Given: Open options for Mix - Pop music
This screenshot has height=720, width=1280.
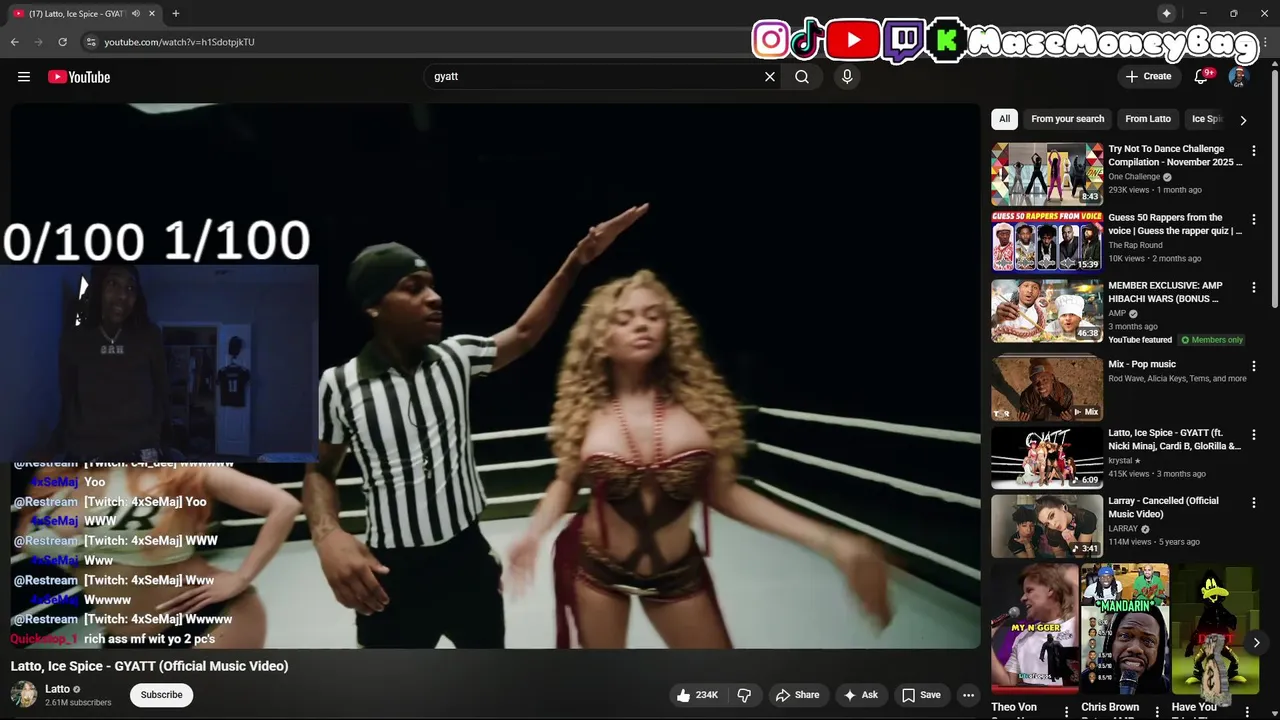Looking at the screenshot, I should click(1254, 366).
